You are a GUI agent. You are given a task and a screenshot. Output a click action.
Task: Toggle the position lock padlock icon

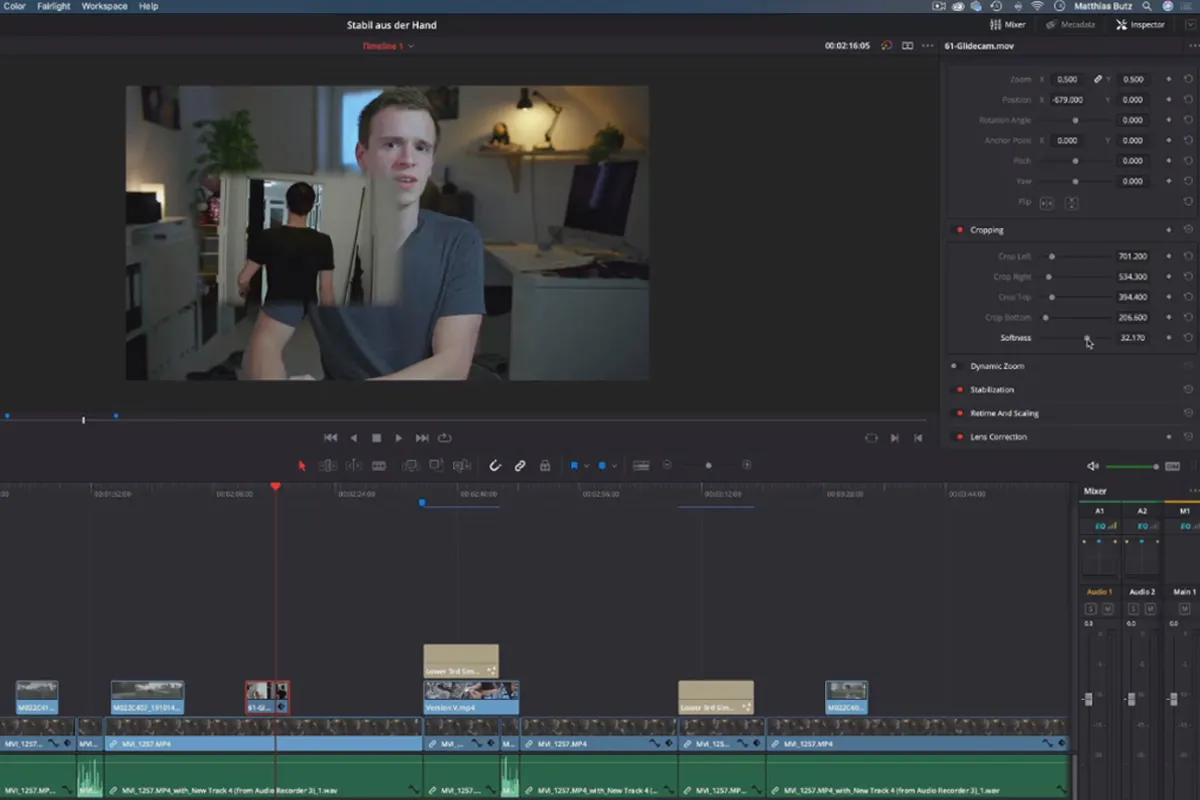[545, 466]
